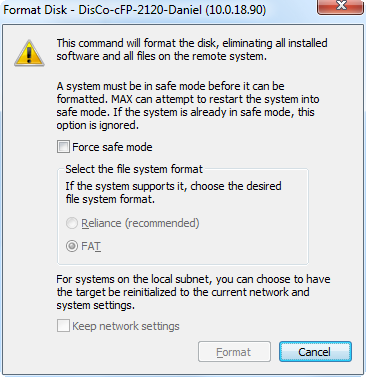Click the local subnet description paragraph
Image resolution: width=366 pixels, height=377 pixels.
tap(193, 292)
